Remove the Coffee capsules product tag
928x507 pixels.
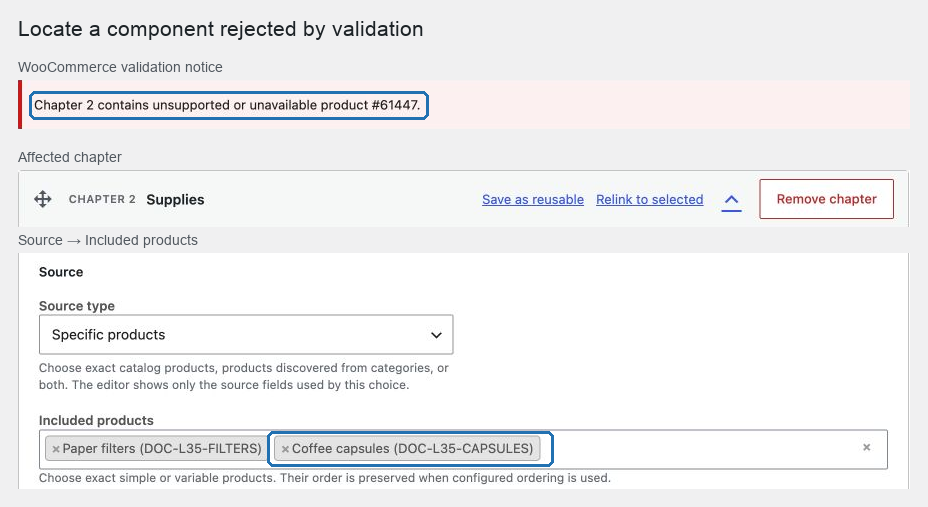tap(285, 449)
